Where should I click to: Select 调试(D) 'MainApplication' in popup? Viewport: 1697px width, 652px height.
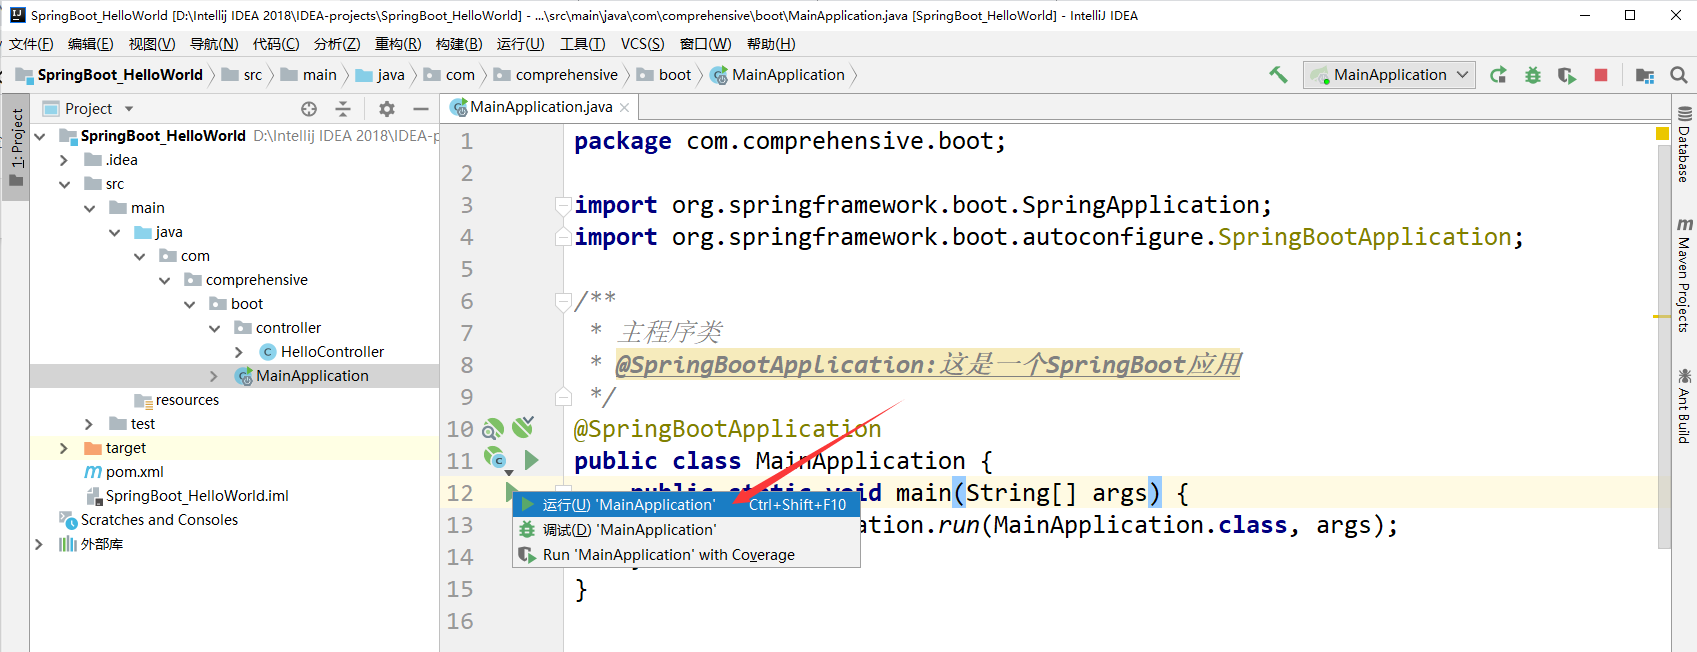point(686,530)
